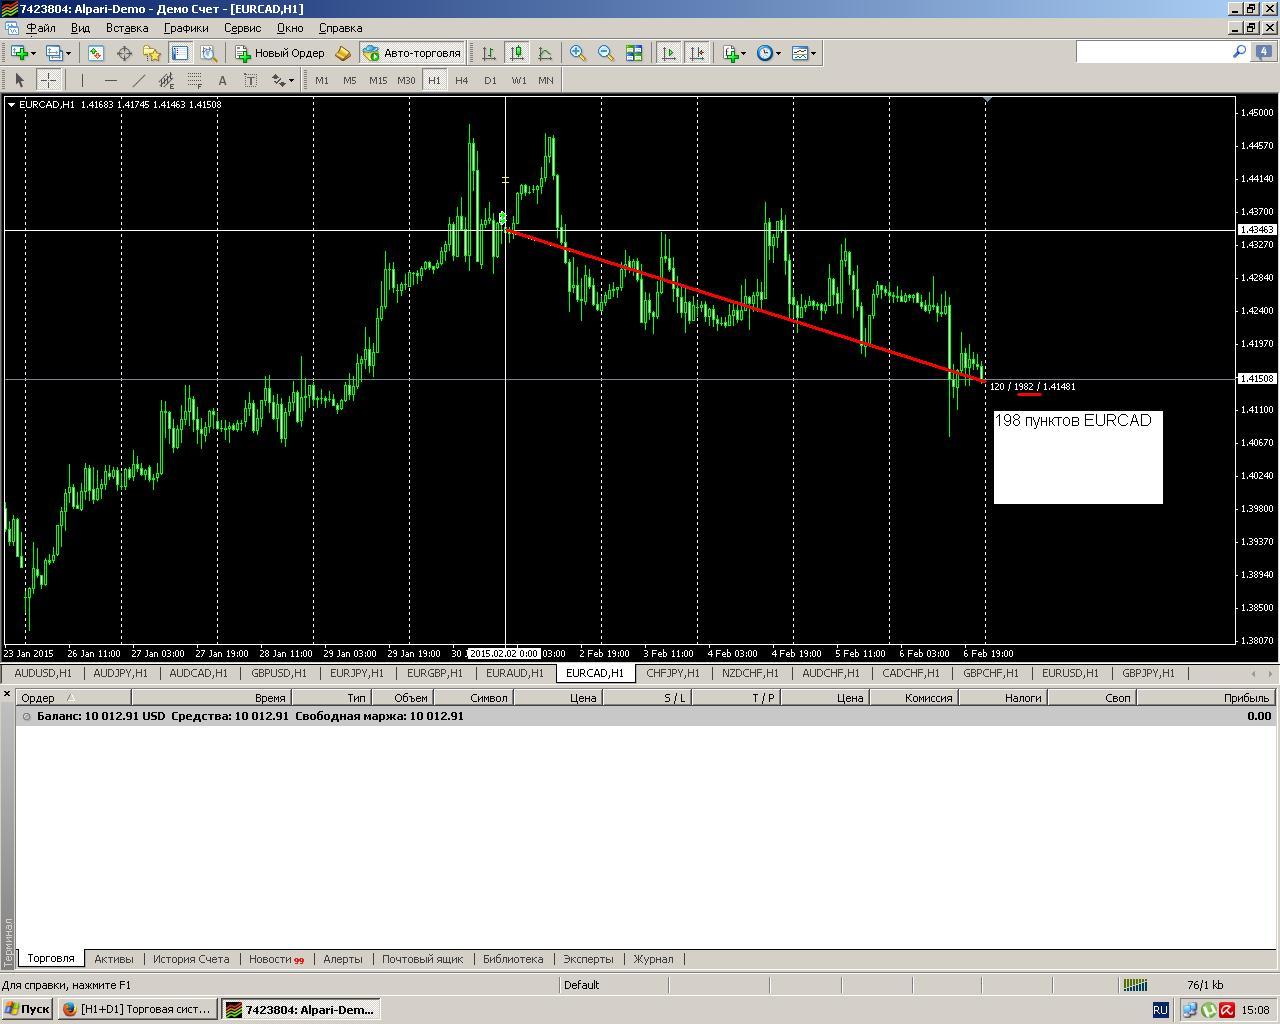
Task: Click the Новый Ордер button
Action: point(280,53)
